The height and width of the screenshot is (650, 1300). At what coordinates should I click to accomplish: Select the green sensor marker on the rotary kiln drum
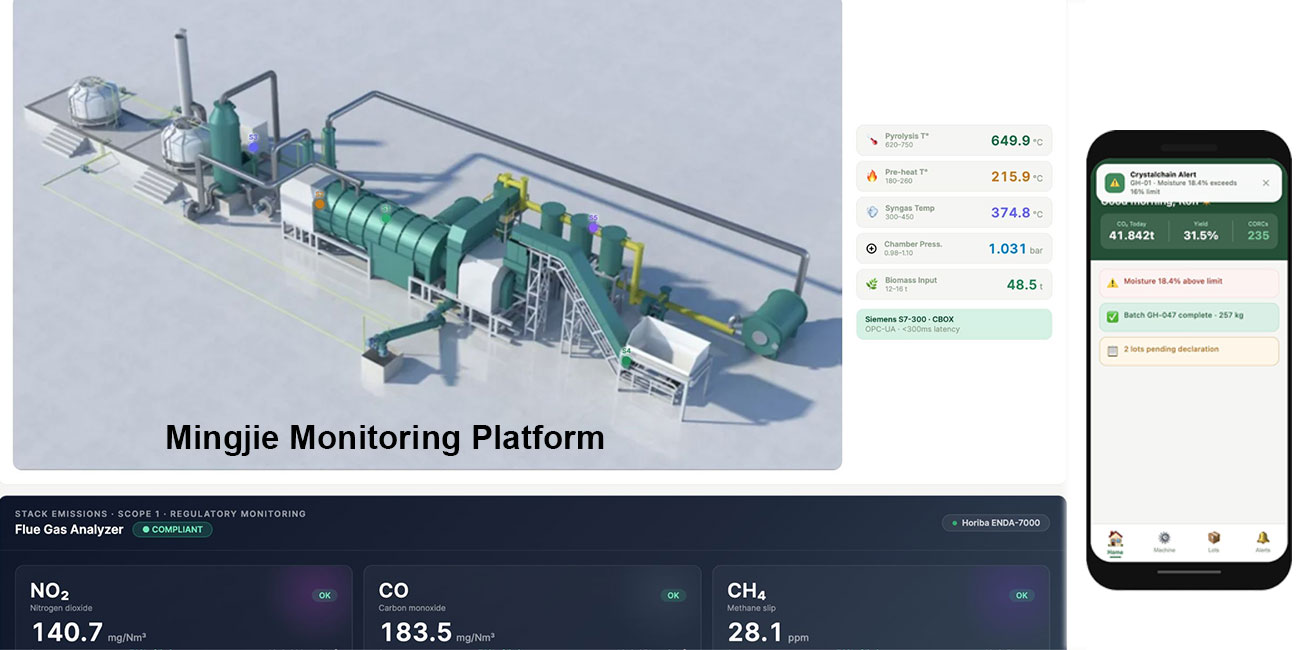point(386,217)
